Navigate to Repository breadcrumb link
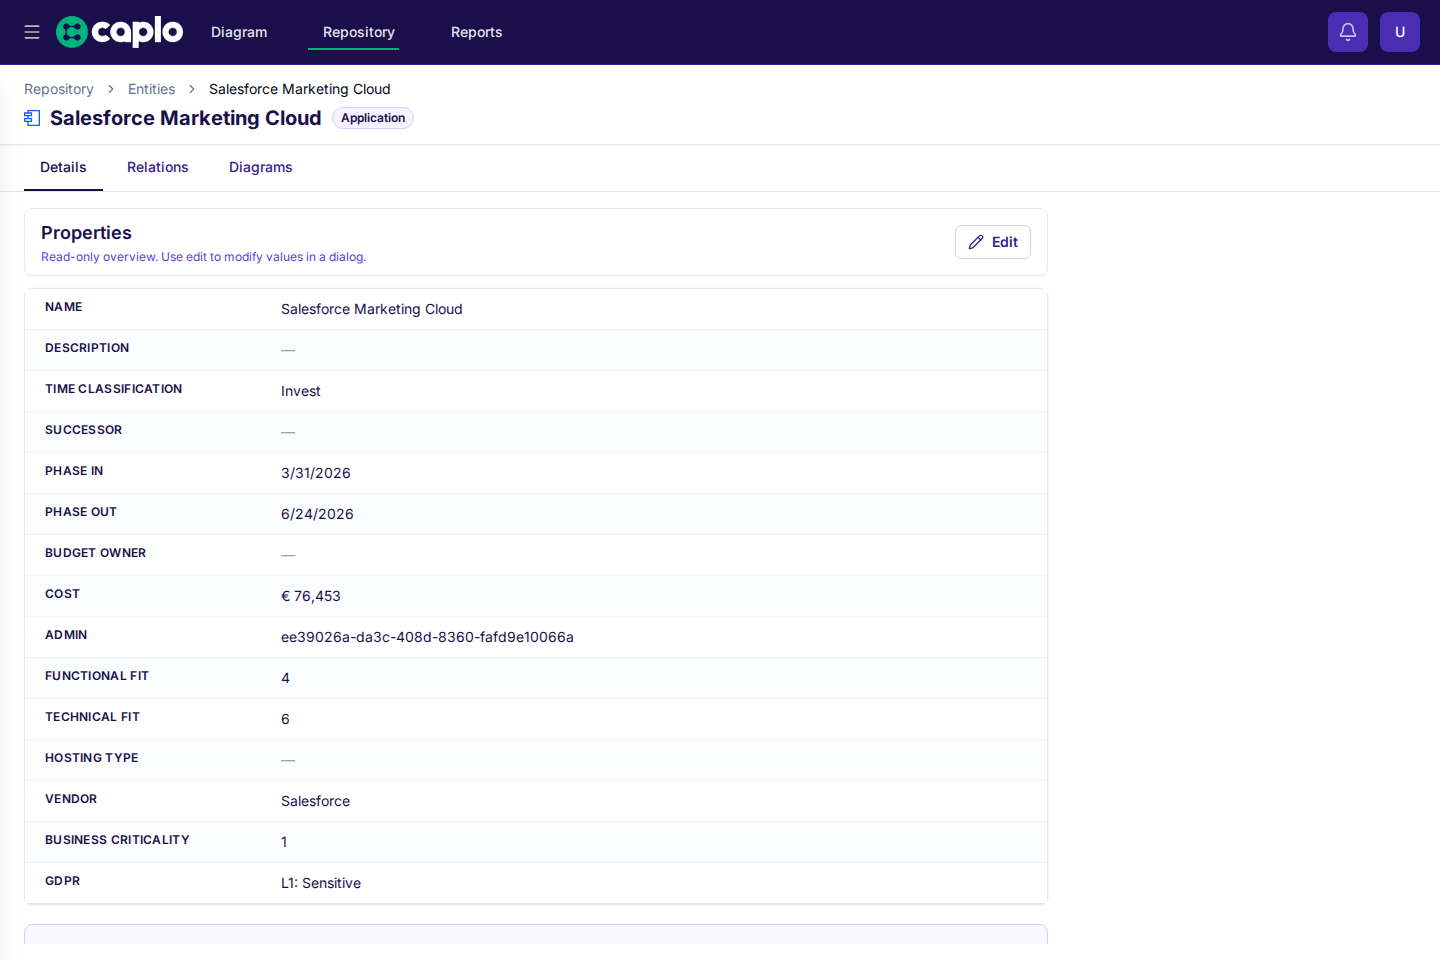Image resolution: width=1440 pixels, height=960 pixels. [59, 89]
